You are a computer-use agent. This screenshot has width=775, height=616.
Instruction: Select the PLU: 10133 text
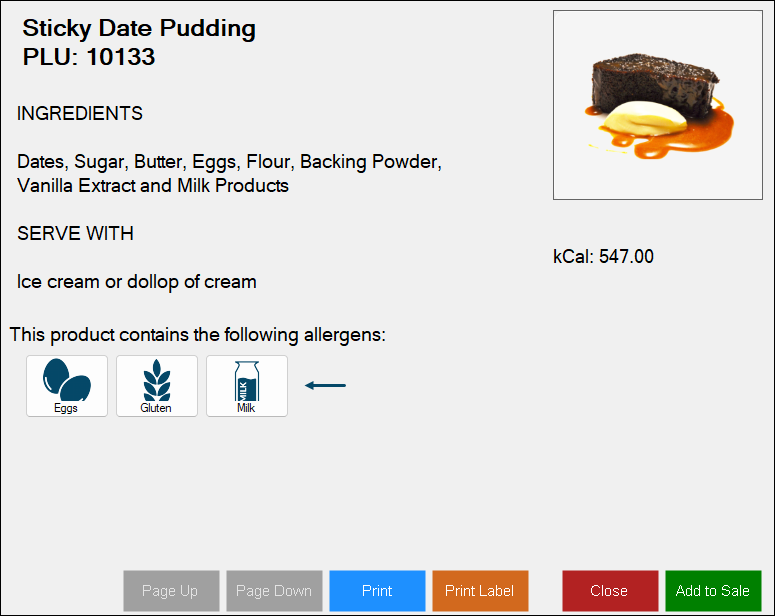point(89,57)
